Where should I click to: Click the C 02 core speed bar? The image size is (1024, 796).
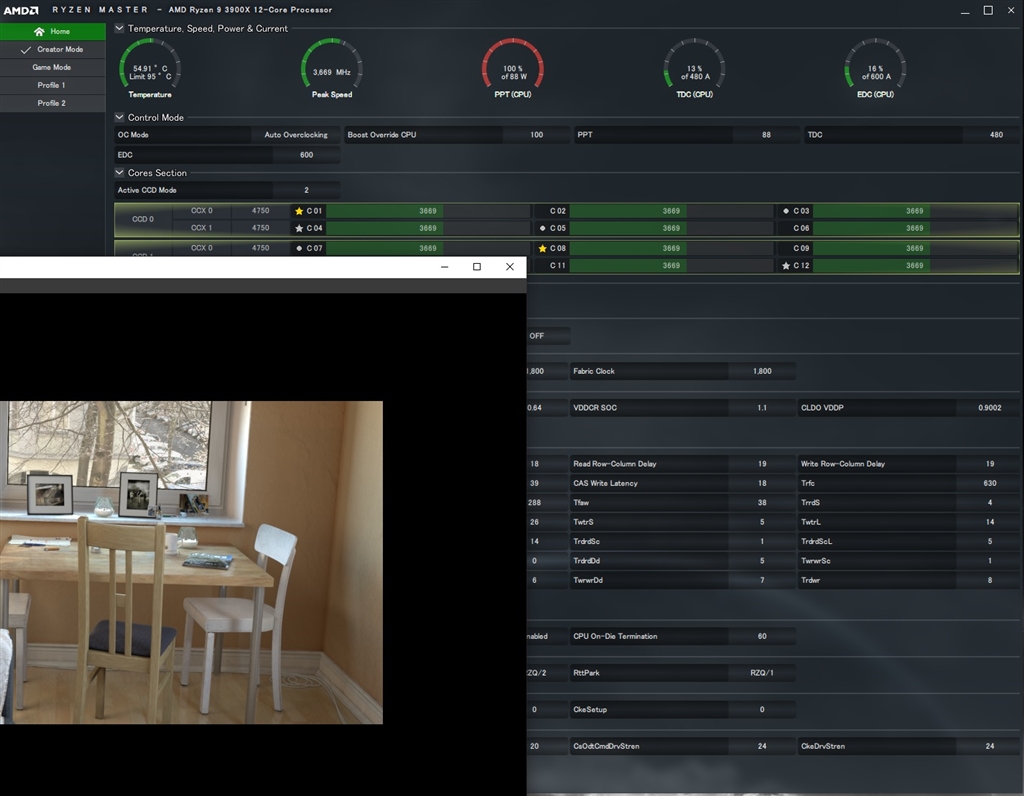click(x=671, y=211)
